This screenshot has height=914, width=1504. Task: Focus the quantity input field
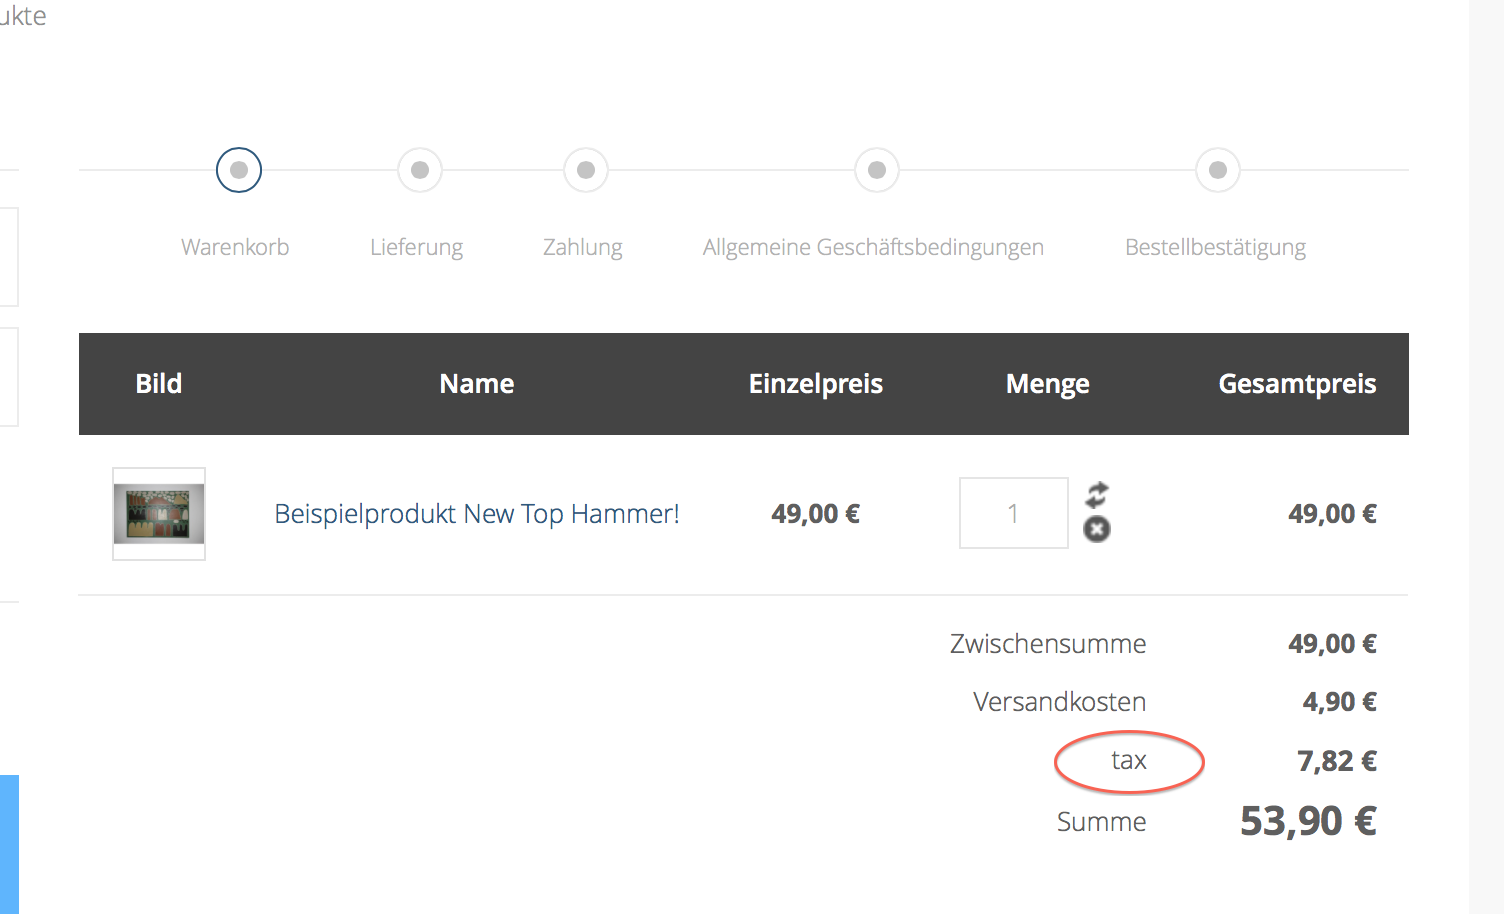[x=1014, y=513]
